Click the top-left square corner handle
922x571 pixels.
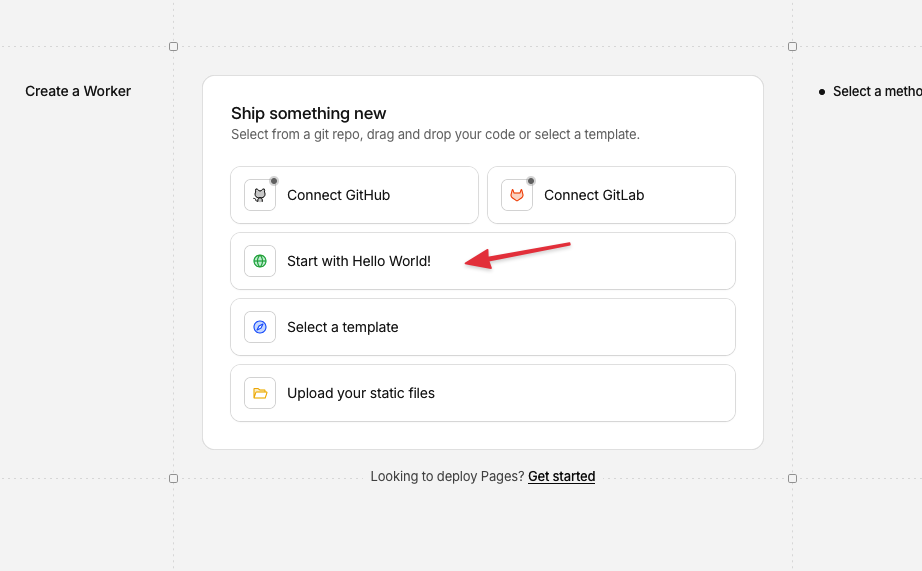tap(173, 46)
